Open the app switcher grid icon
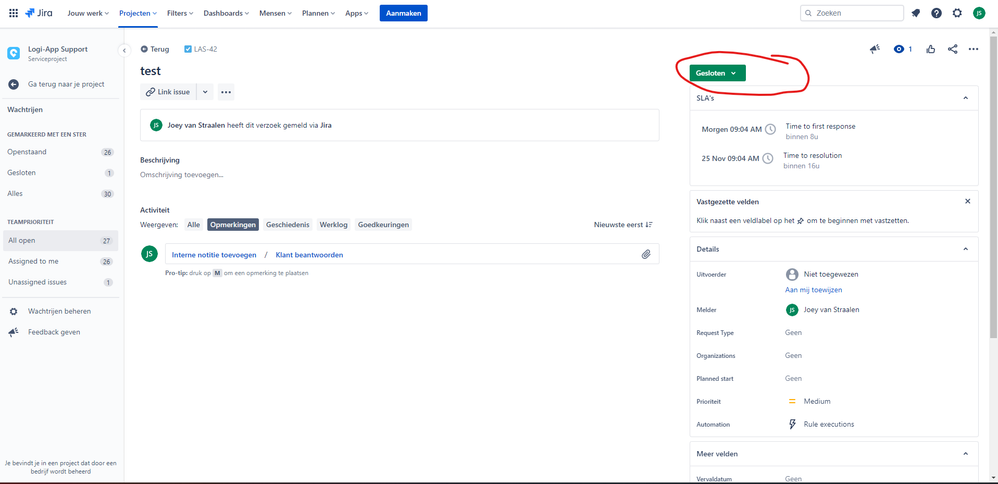This screenshot has height=484, width=998. [13, 13]
